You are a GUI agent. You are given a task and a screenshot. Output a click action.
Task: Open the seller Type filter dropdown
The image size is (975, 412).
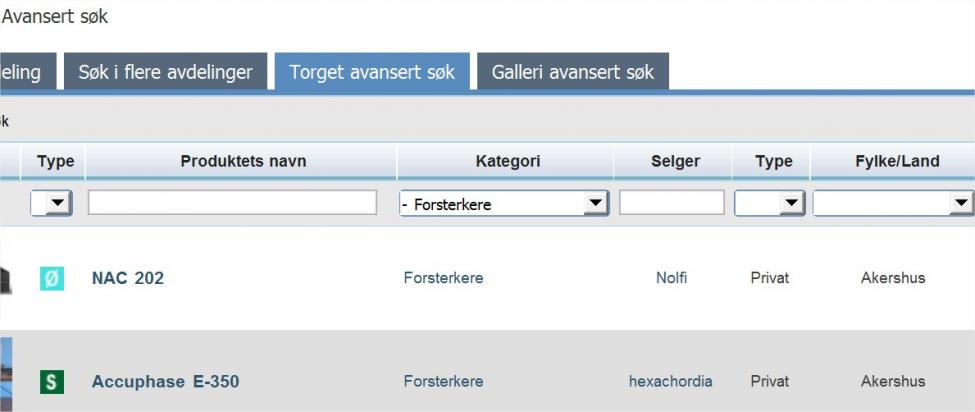[x=792, y=203]
